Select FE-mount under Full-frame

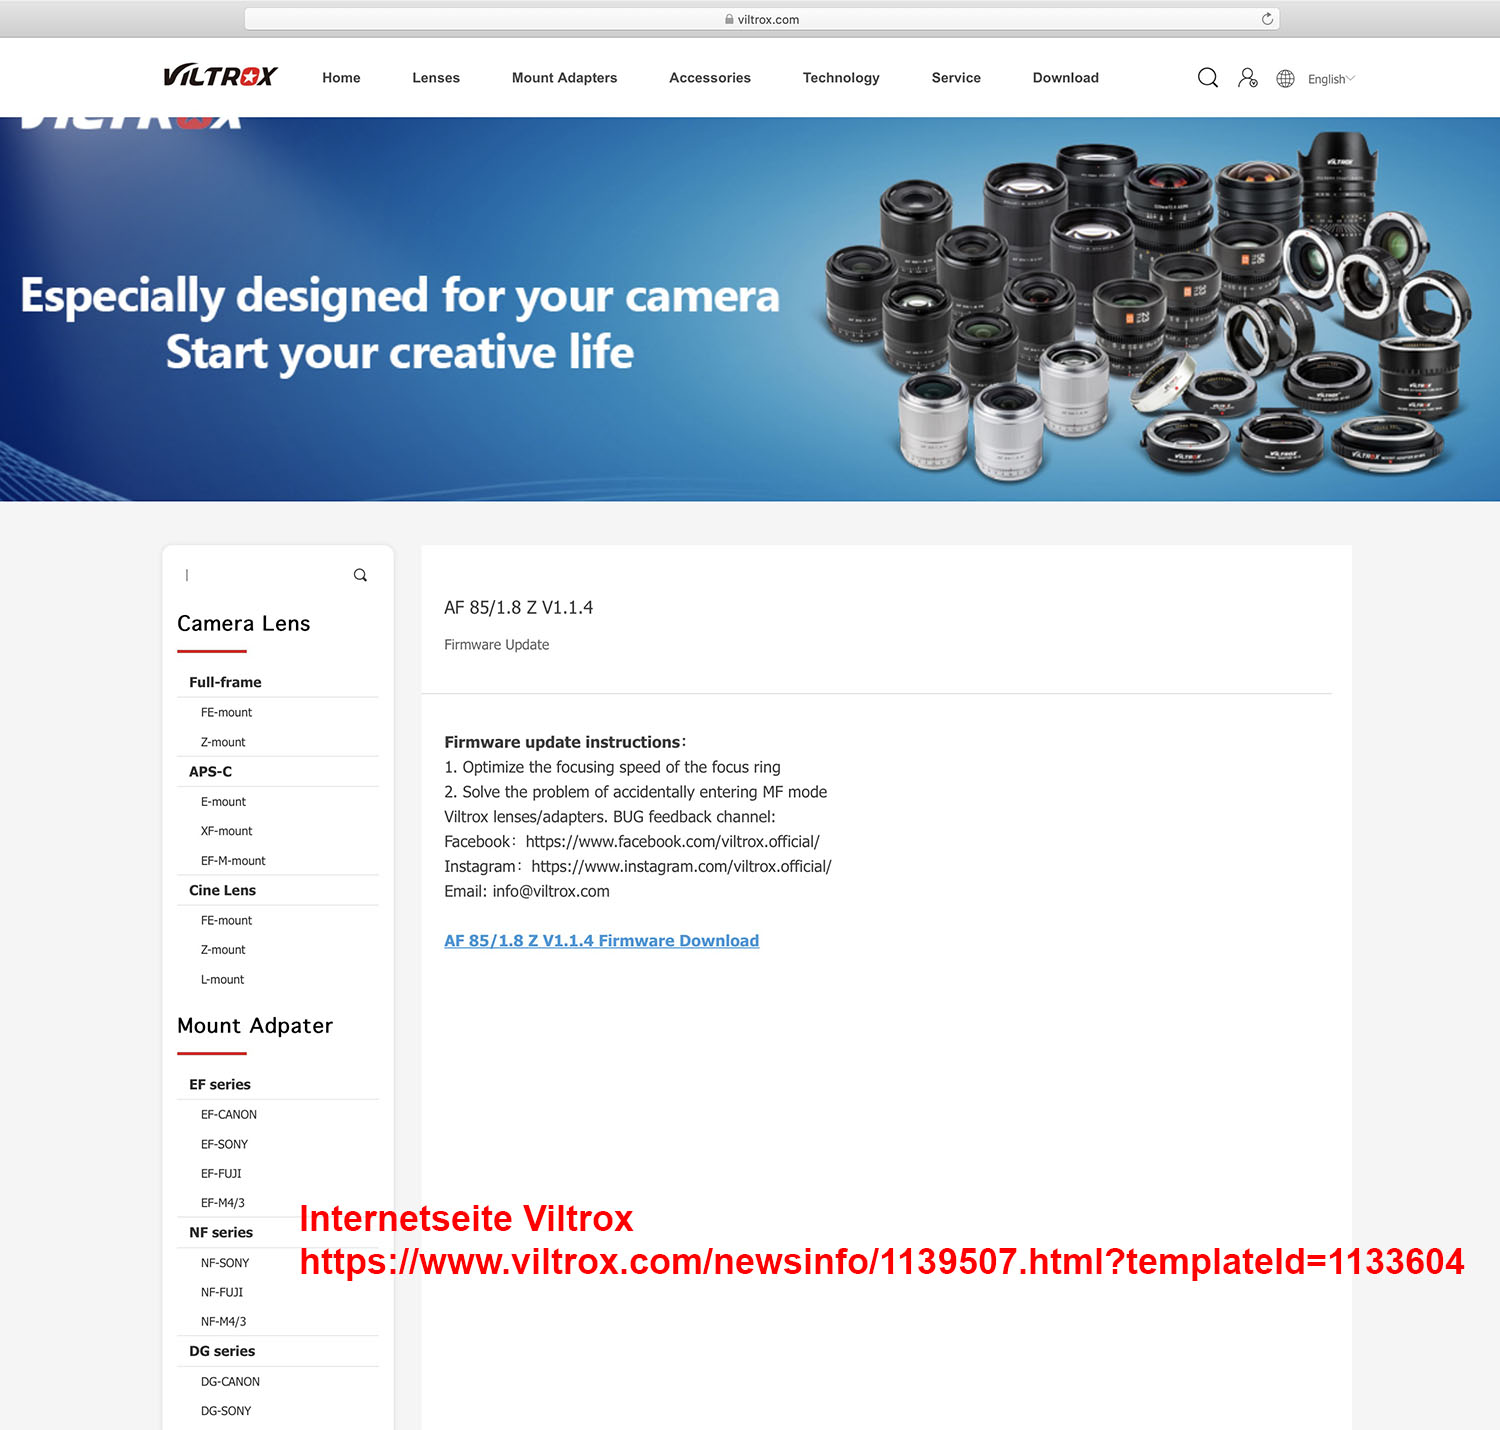tap(226, 713)
